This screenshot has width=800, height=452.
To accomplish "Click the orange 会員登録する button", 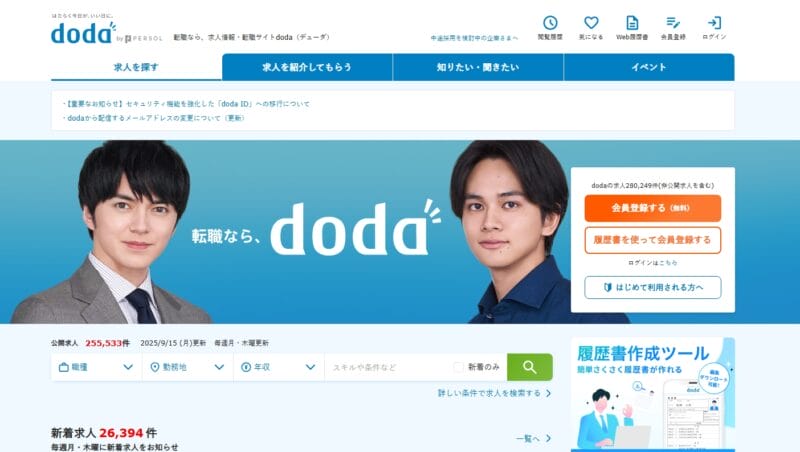I will point(653,208).
